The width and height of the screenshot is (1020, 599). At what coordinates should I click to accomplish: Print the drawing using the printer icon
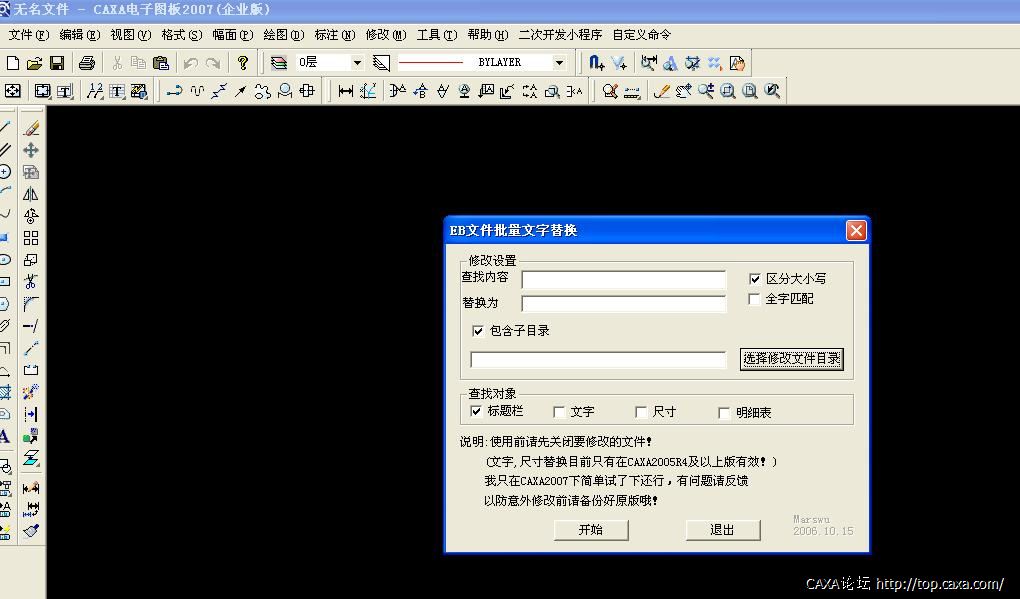coord(87,63)
